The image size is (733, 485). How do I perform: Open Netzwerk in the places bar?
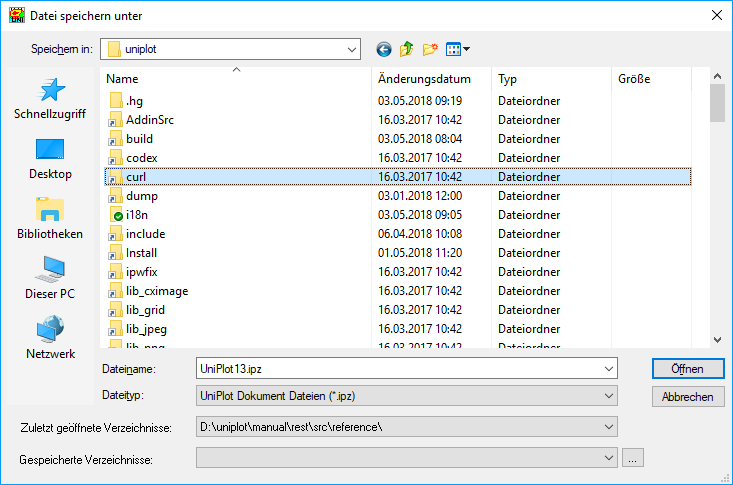pos(50,339)
